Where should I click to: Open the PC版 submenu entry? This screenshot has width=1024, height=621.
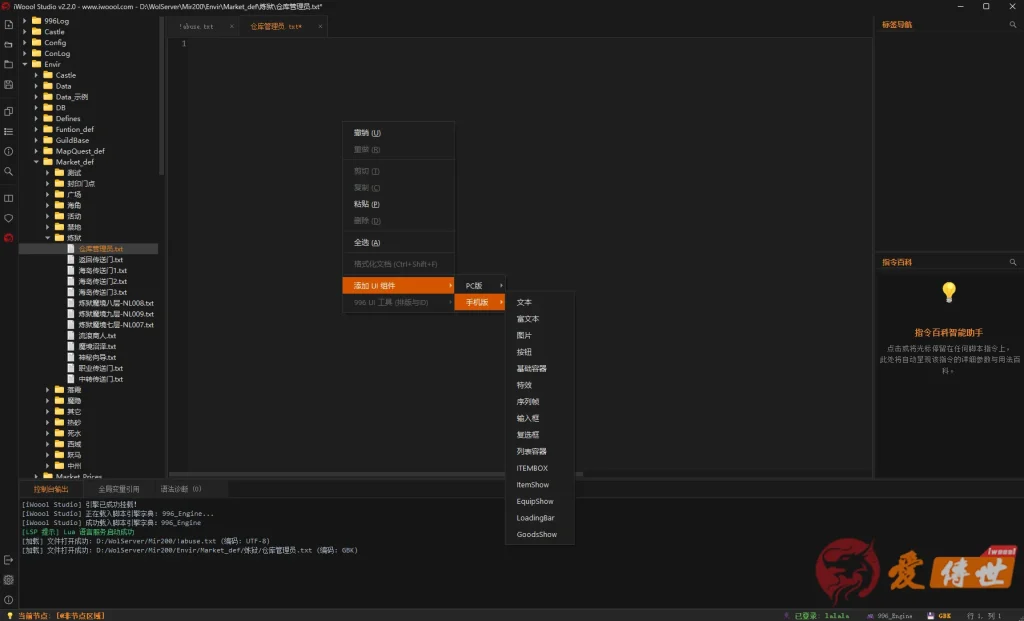click(480, 285)
